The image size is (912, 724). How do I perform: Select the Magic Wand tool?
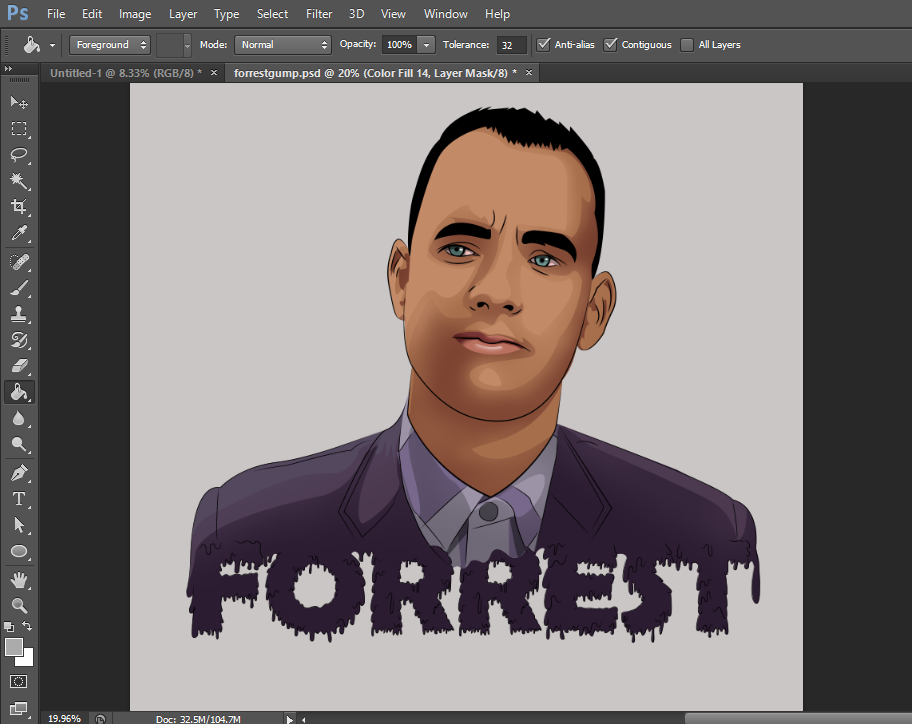pos(19,181)
